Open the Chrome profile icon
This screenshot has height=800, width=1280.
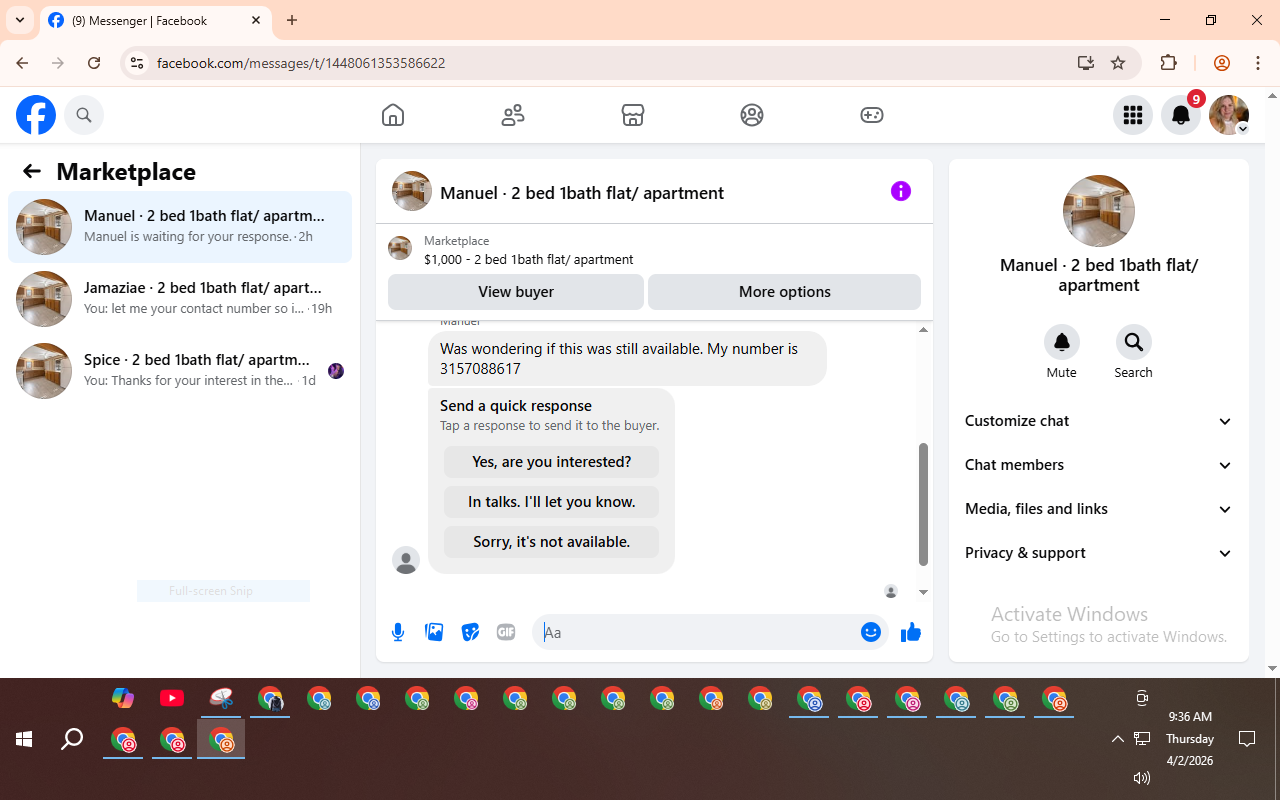tap(1222, 63)
